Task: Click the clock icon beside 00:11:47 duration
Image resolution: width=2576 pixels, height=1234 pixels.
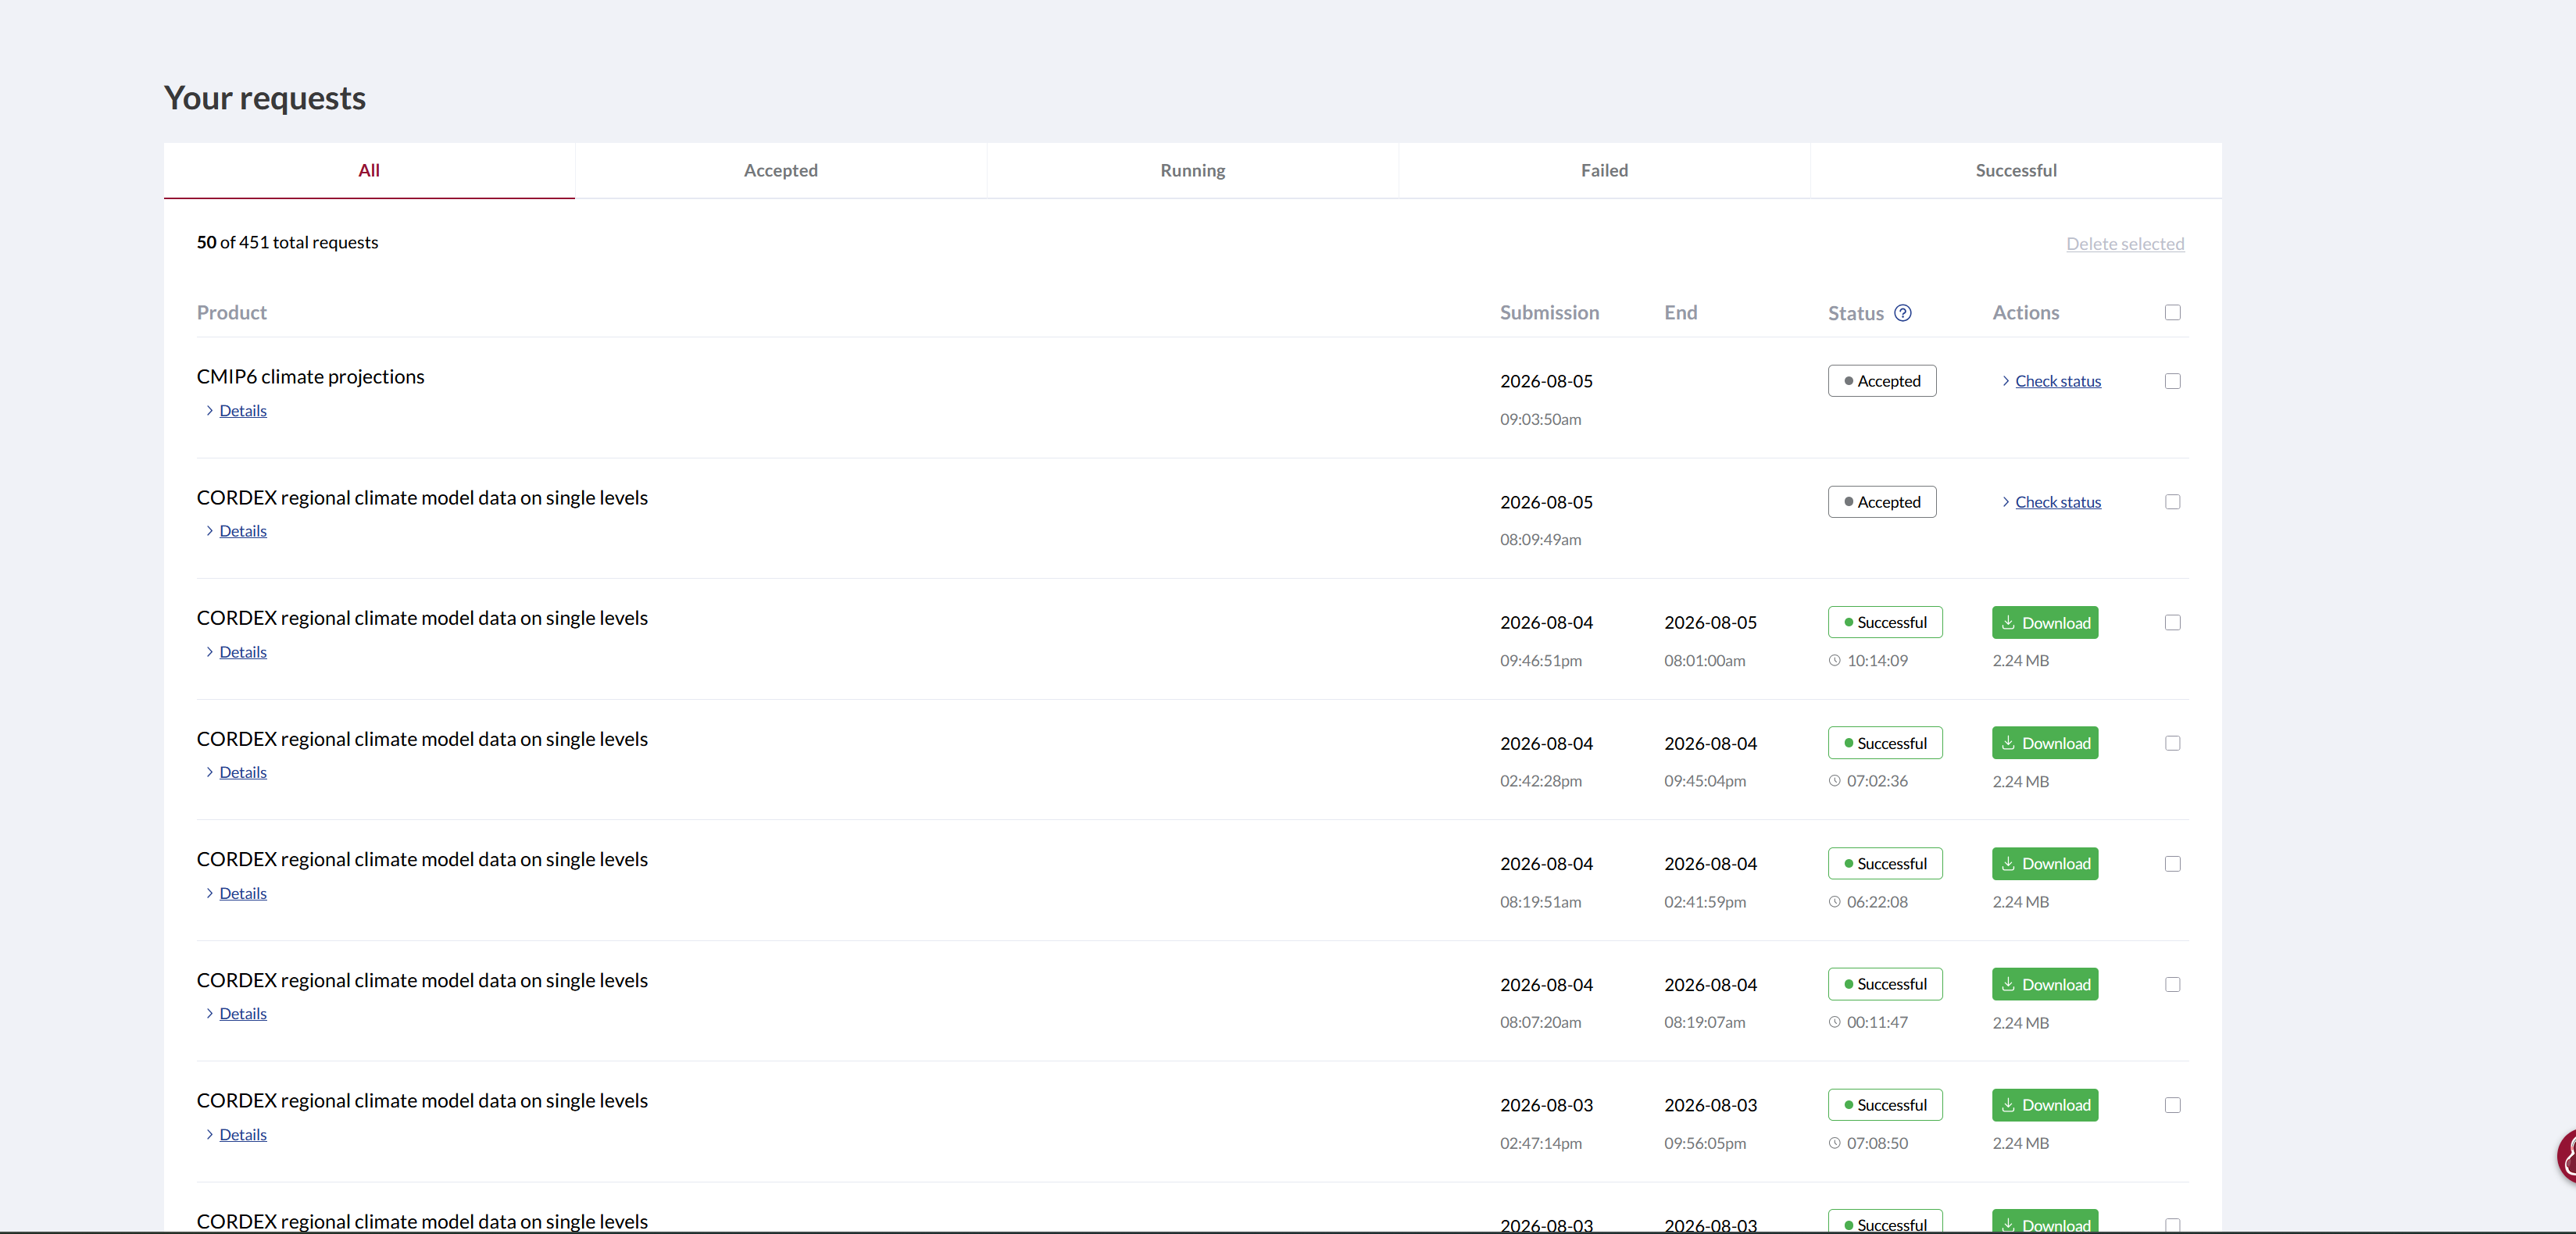Action: (1835, 1022)
